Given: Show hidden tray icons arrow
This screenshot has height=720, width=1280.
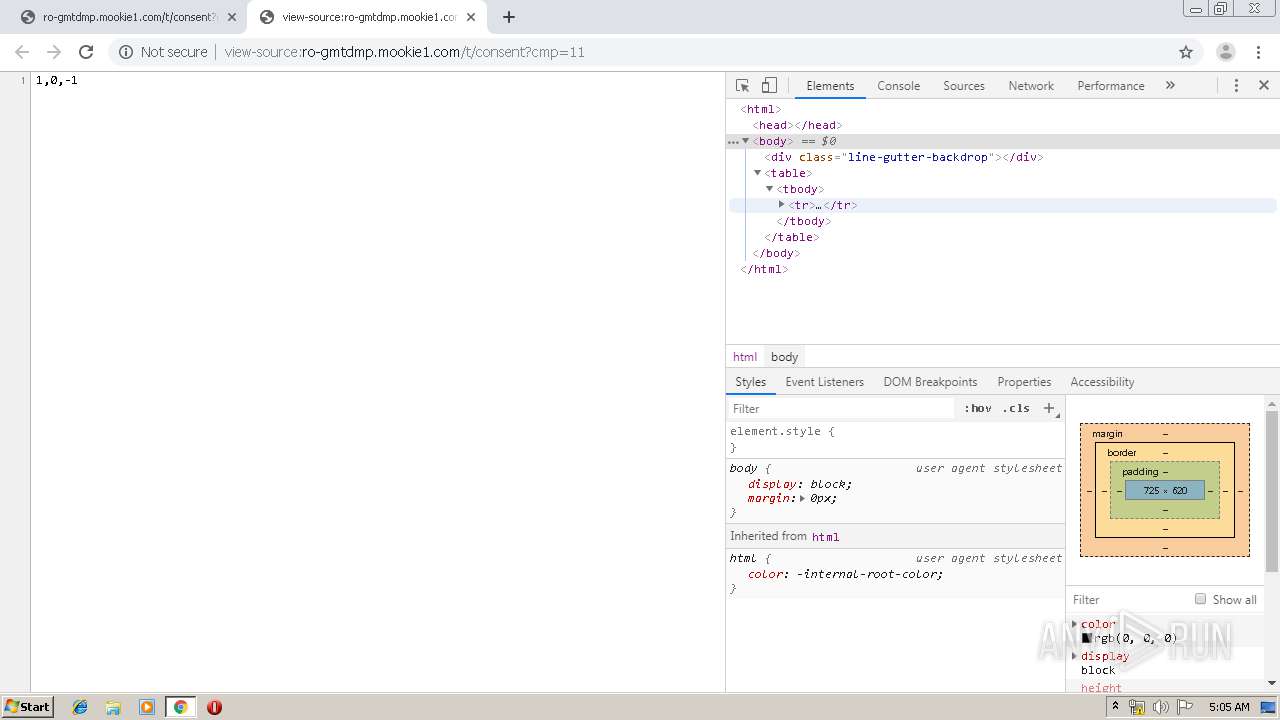Looking at the screenshot, I should click(1117, 706).
